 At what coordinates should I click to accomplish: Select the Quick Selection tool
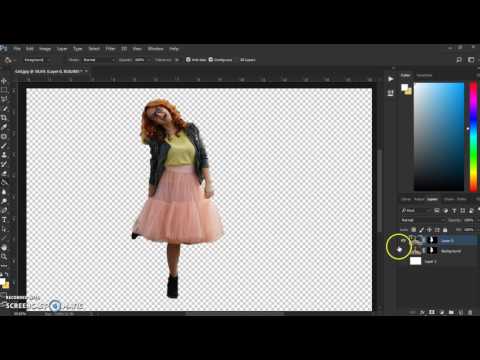pyautogui.click(x=4, y=109)
